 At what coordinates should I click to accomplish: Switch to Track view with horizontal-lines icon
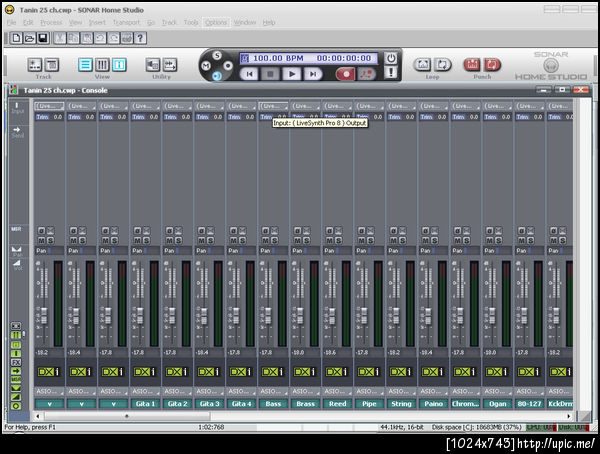coord(85,65)
